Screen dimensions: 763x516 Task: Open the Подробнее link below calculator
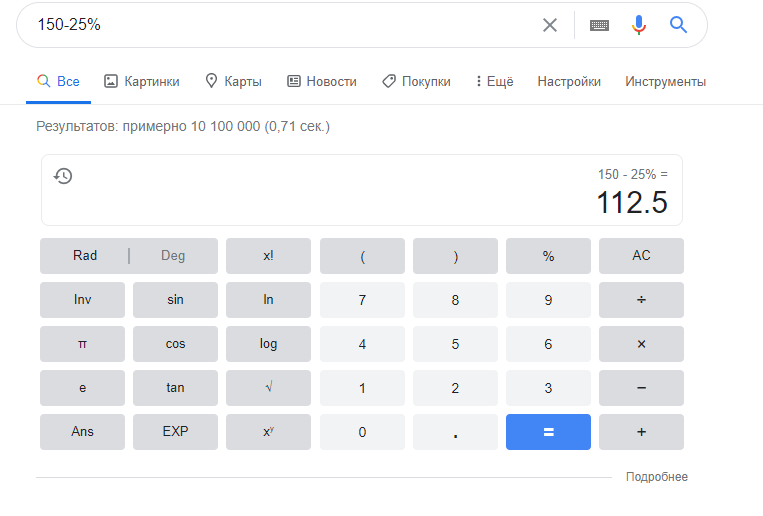click(x=656, y=477)
